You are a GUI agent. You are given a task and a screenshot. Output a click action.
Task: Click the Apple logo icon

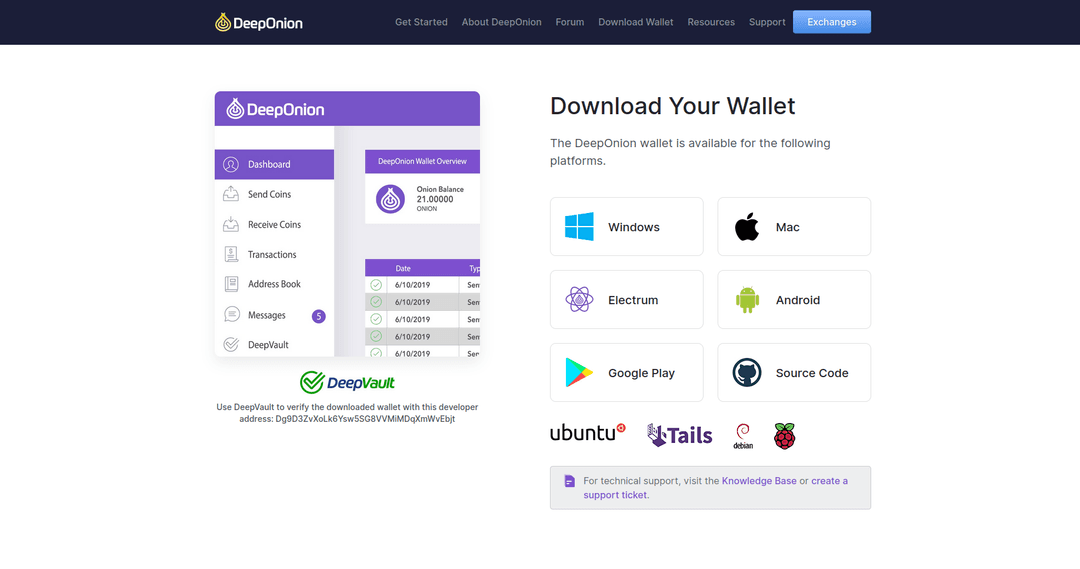point(747,227)
